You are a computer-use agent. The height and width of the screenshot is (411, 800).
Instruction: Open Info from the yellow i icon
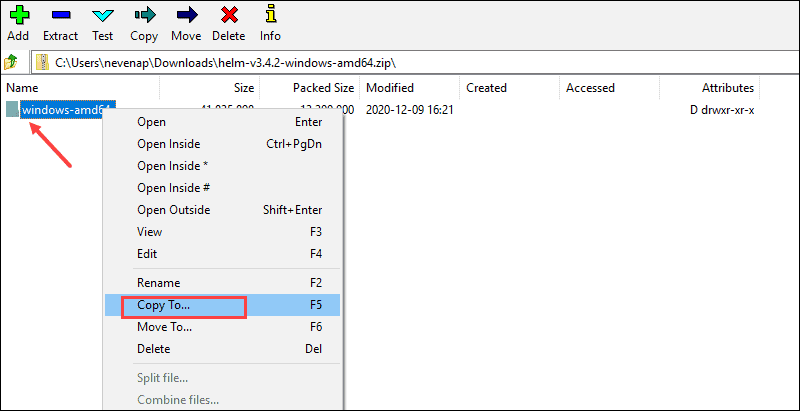pyautogui.click(x=270, y=14)
